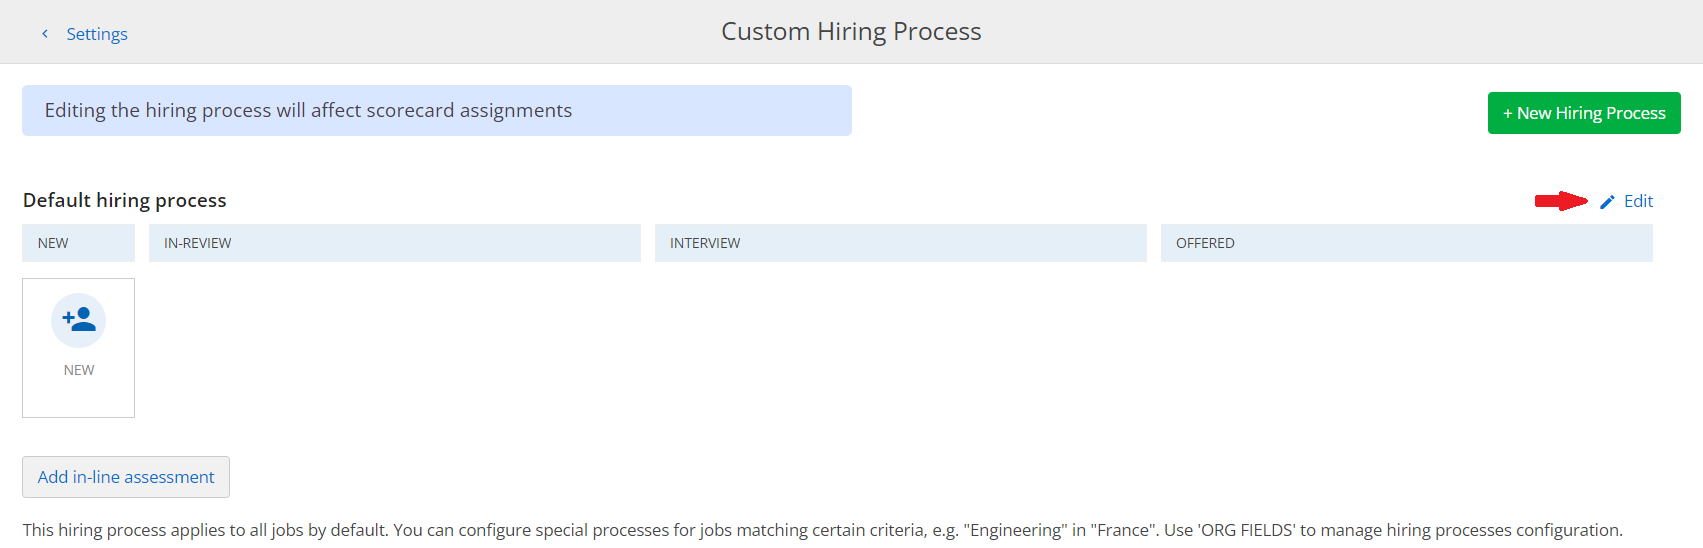This screenshot has height=548, width=1703.
Task: Click the scorecard assignments warning banner
Action: [x=437, y=110]
